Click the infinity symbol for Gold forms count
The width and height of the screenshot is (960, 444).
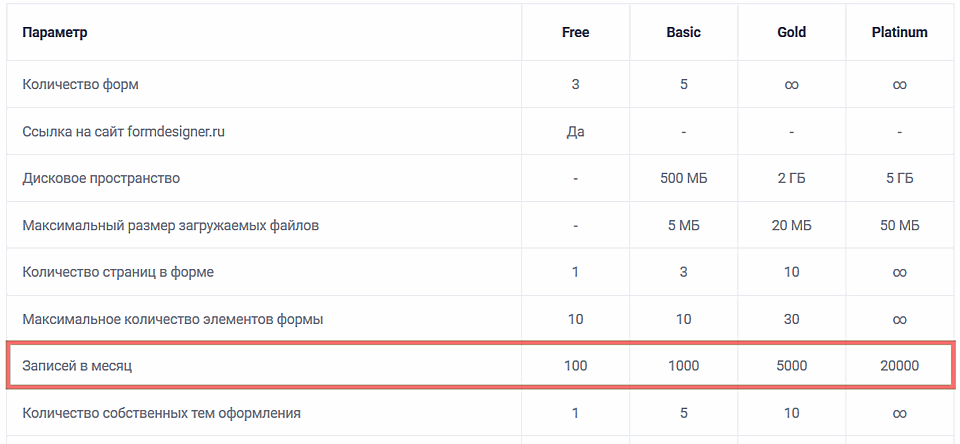[x=791, y=85]
